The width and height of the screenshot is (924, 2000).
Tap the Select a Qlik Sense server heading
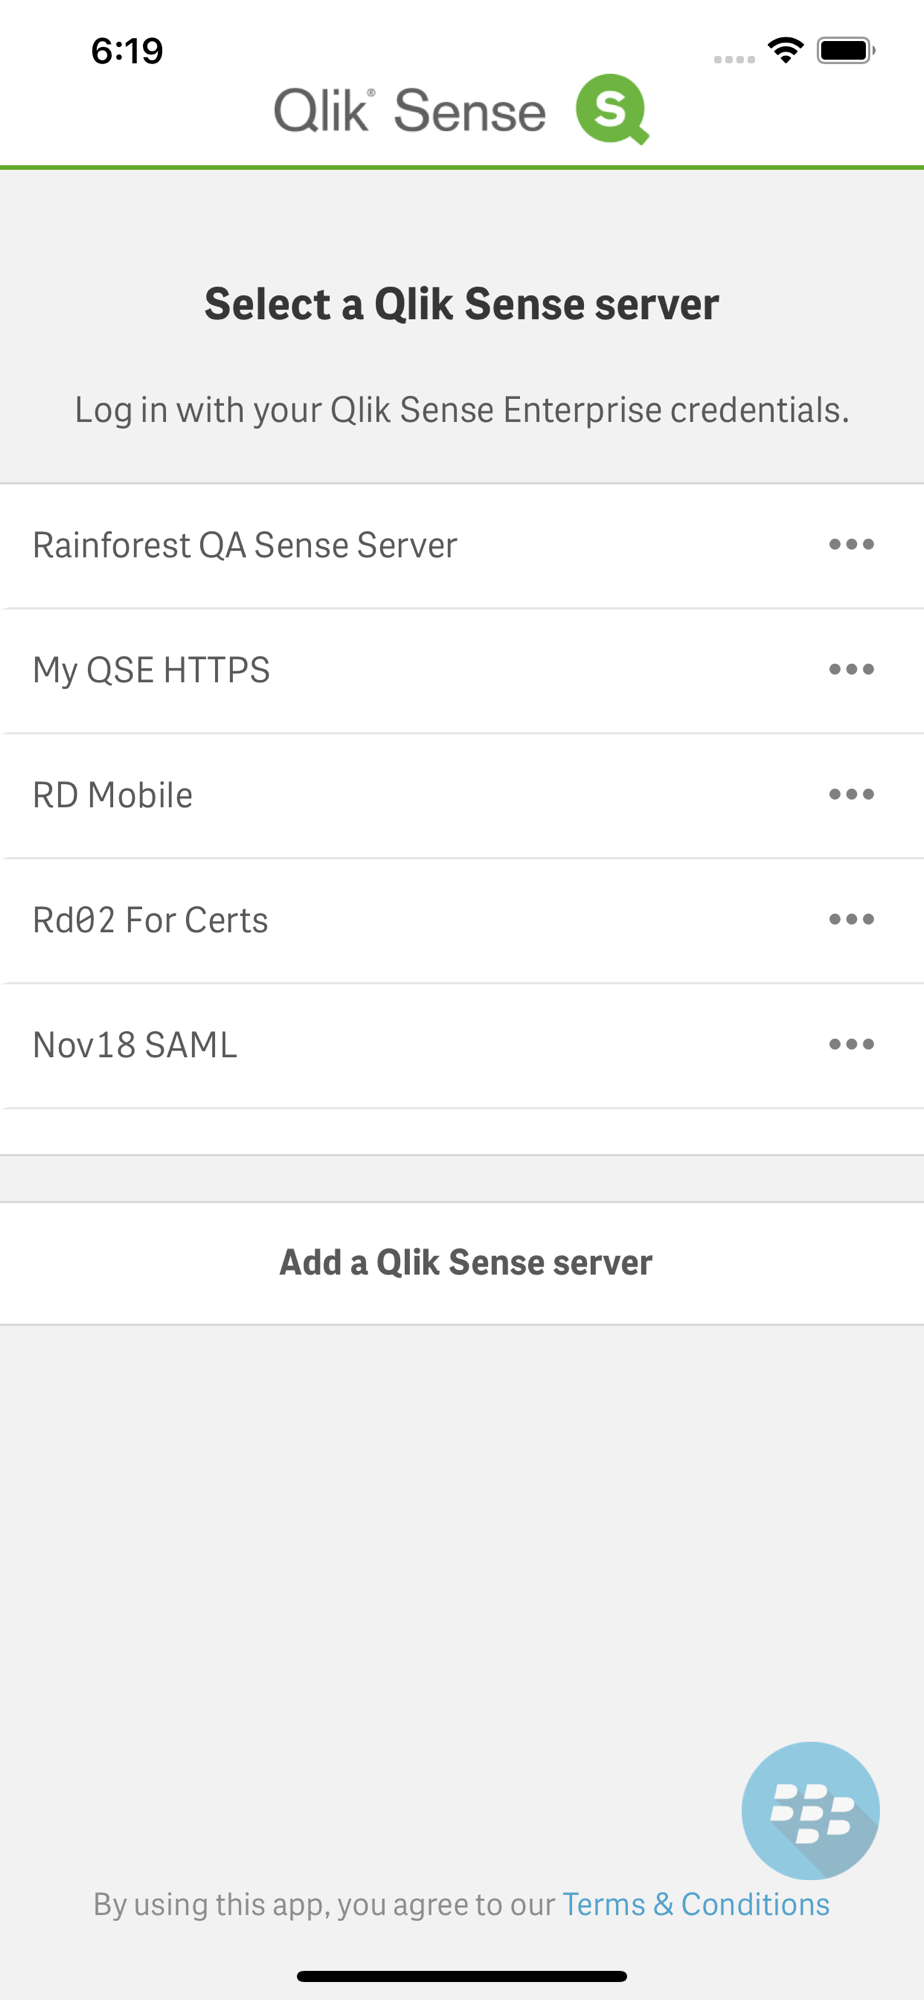pyautogui.click(x=462, y=304)
